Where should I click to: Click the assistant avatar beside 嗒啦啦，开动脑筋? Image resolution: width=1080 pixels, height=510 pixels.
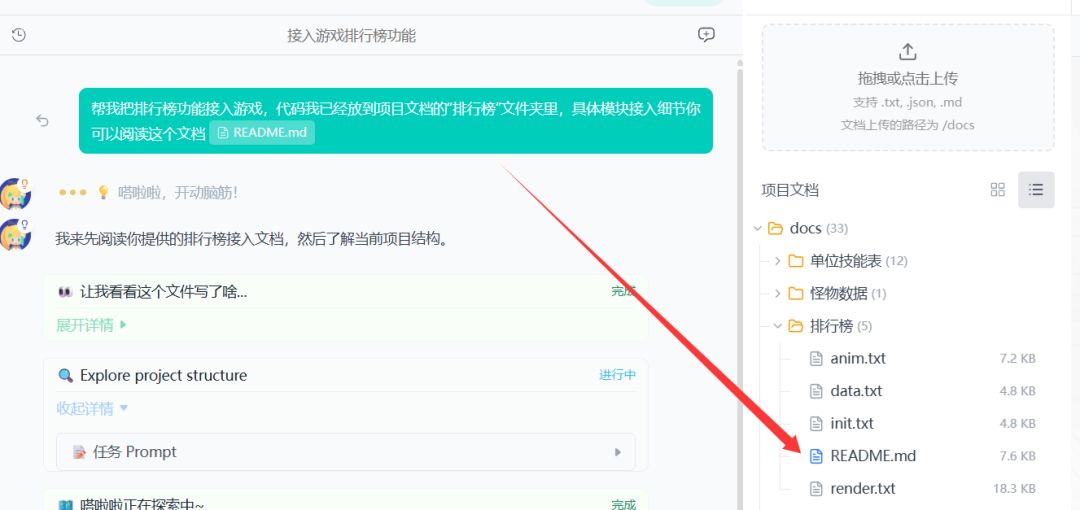point(15,193)
